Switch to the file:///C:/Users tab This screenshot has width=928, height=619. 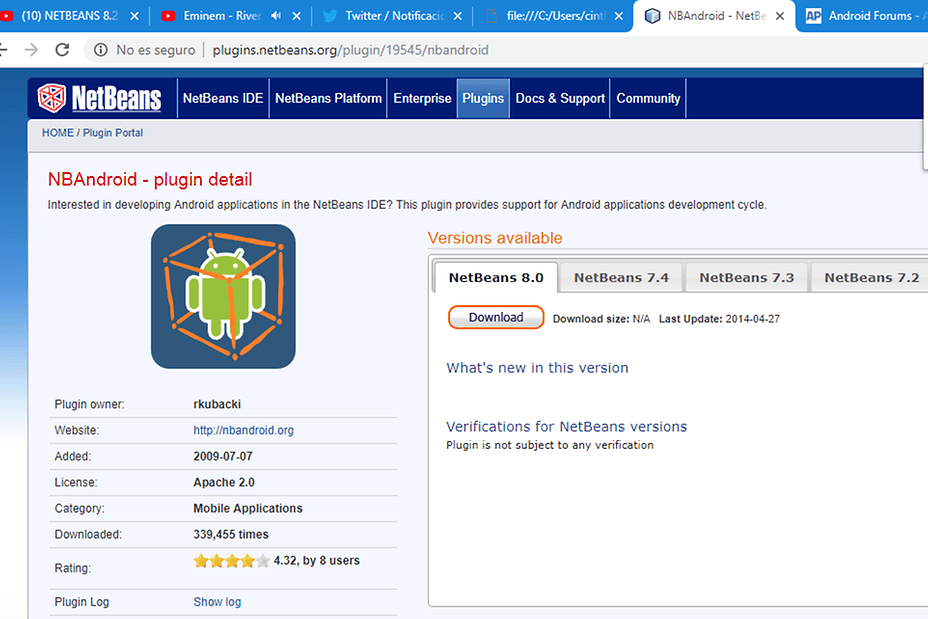pos(555,16)
